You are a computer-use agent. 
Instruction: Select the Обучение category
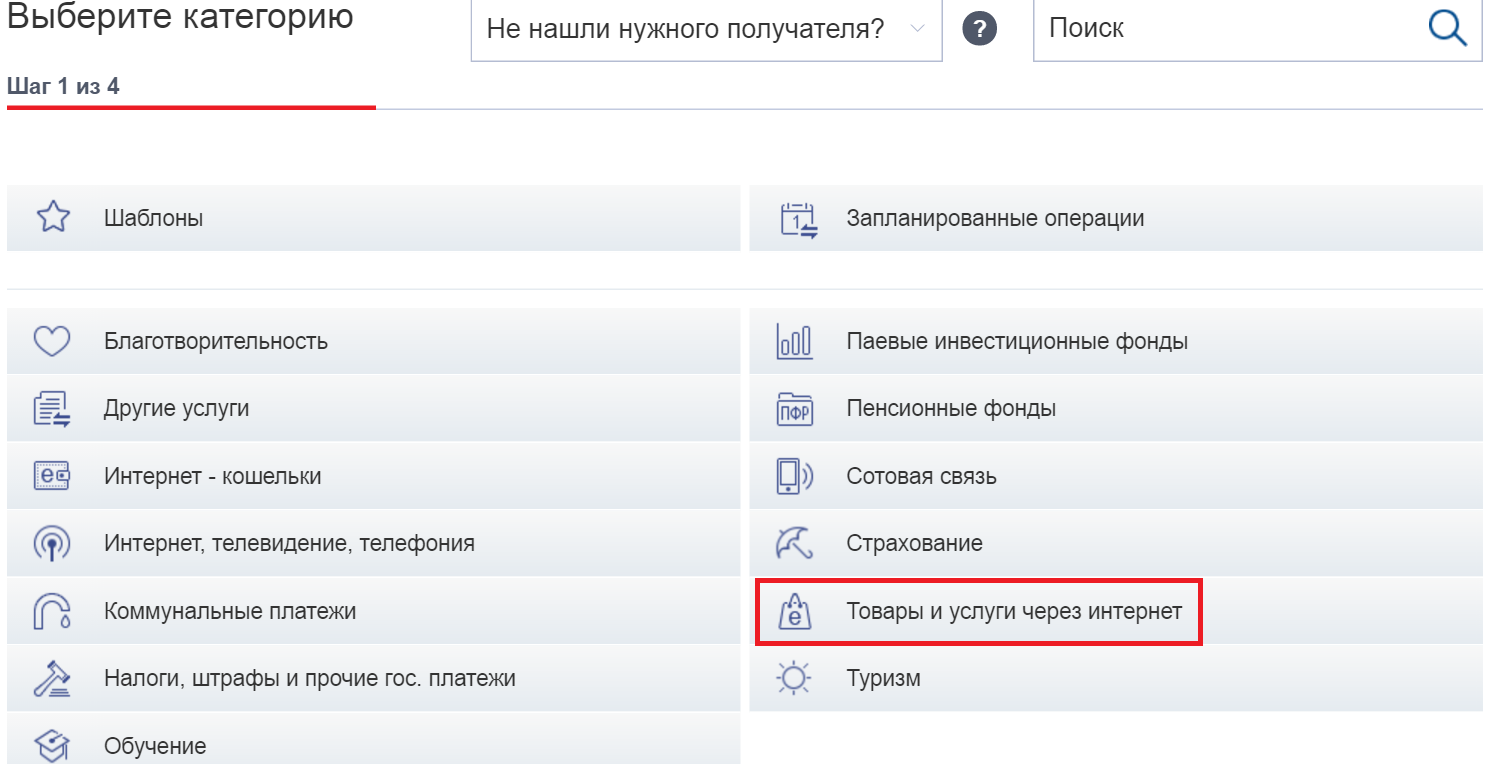tap(155, 746)
